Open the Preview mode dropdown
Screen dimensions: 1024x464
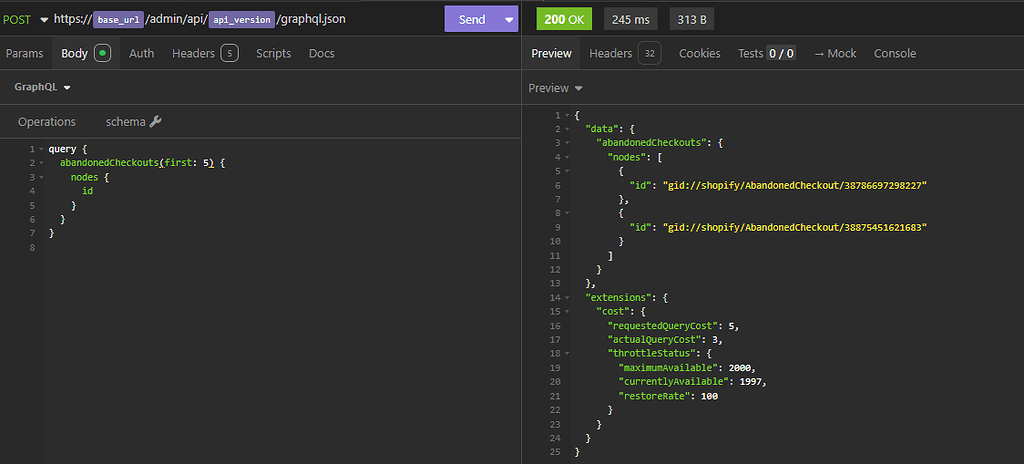click(x=555, y=88)
